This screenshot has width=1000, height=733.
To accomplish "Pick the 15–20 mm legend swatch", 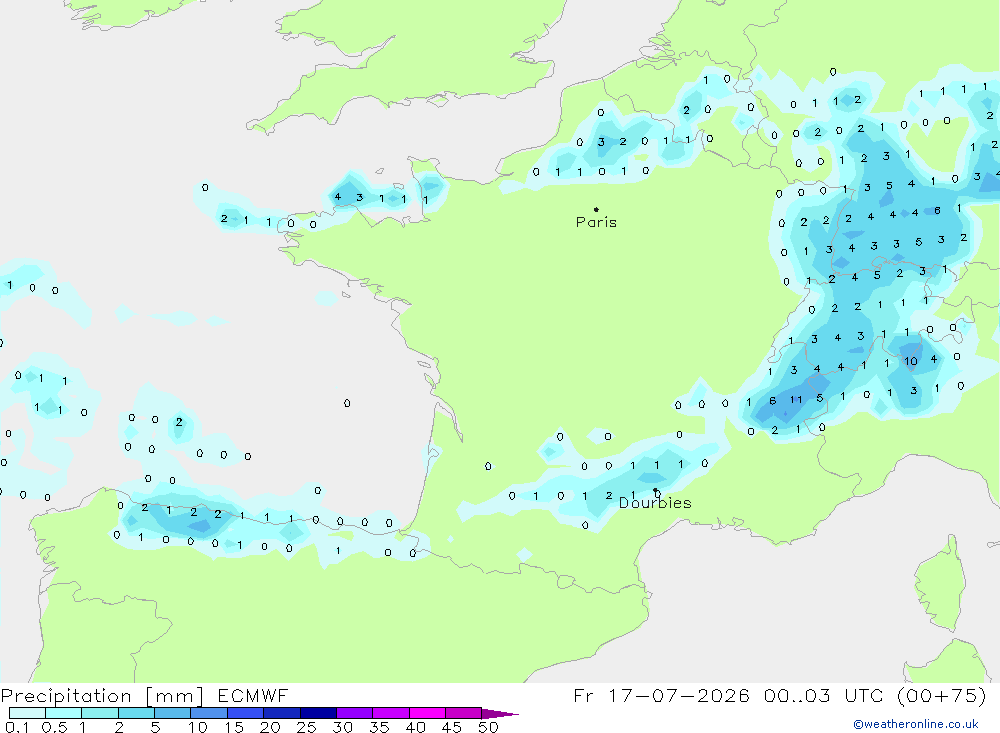I will pyautogui.click(x=246, y=713).
